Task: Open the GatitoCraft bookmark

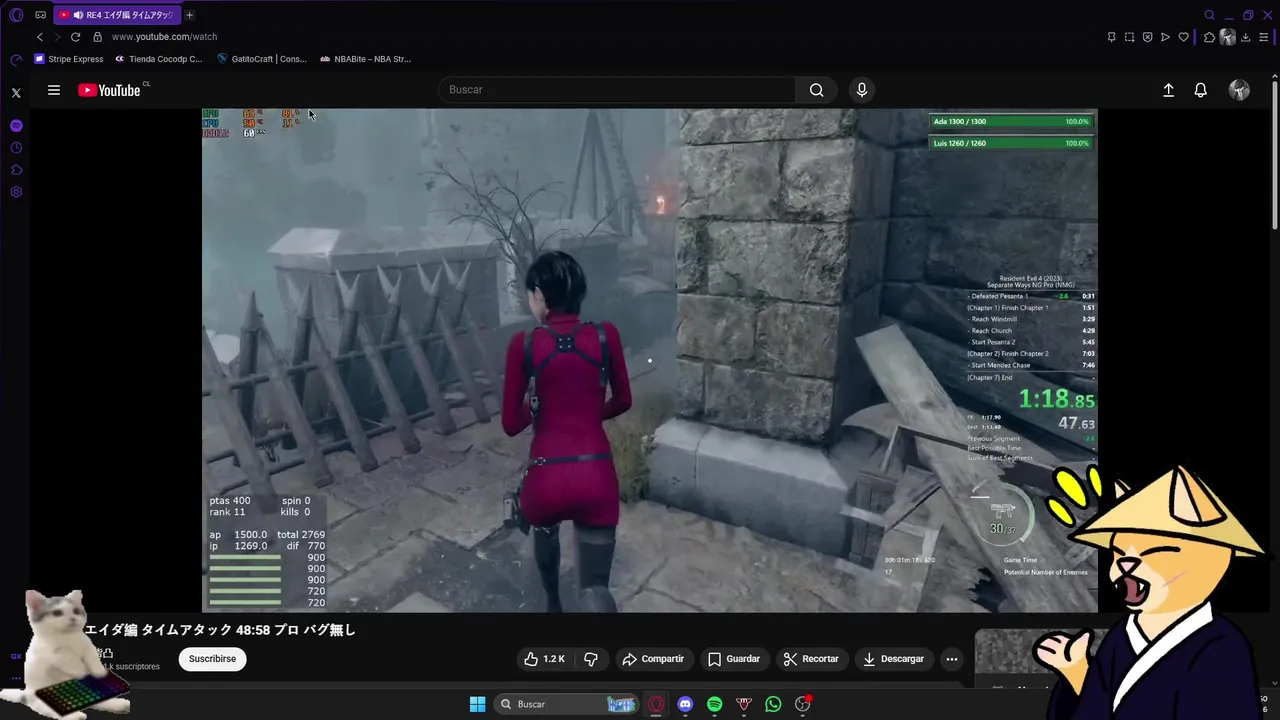Action: 261,59
